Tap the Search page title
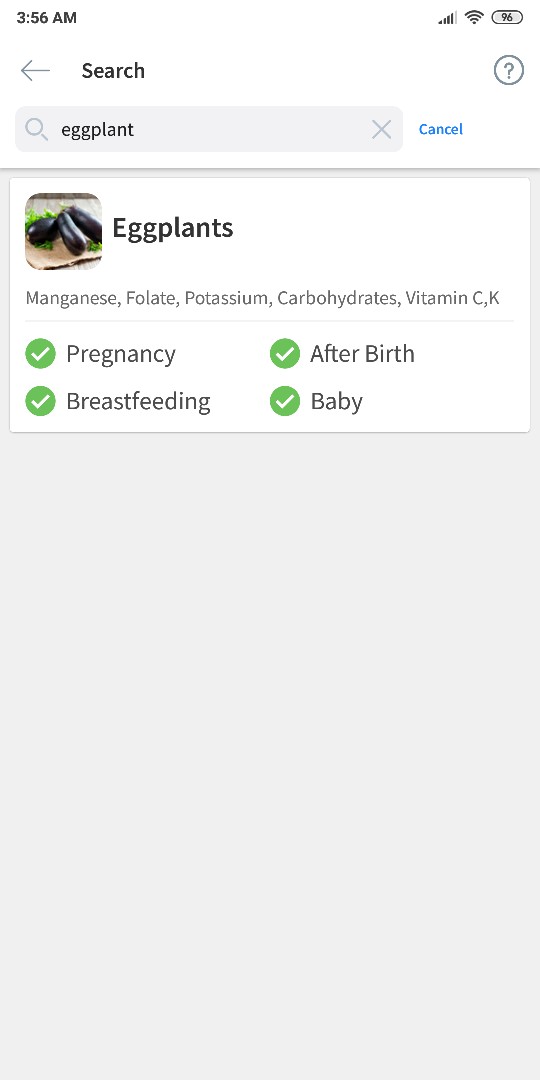Screen dimensions: 540x1080 point(113,70)
